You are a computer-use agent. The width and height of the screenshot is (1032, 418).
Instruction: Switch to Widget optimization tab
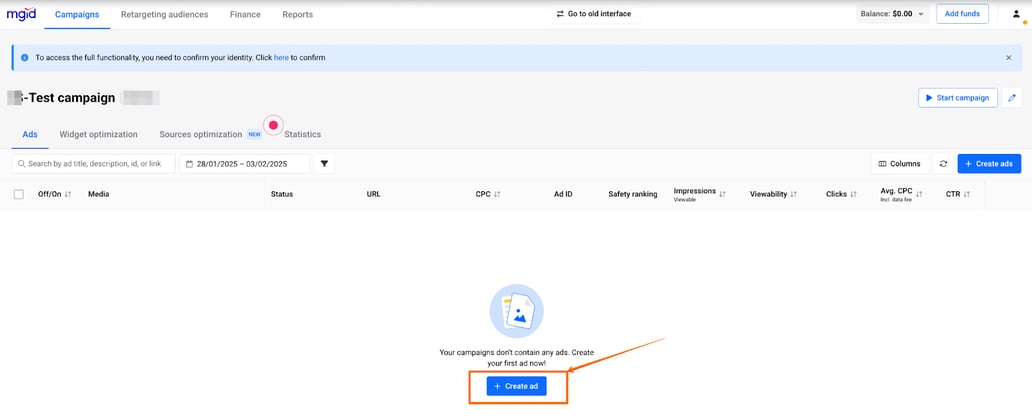(98, 134)
